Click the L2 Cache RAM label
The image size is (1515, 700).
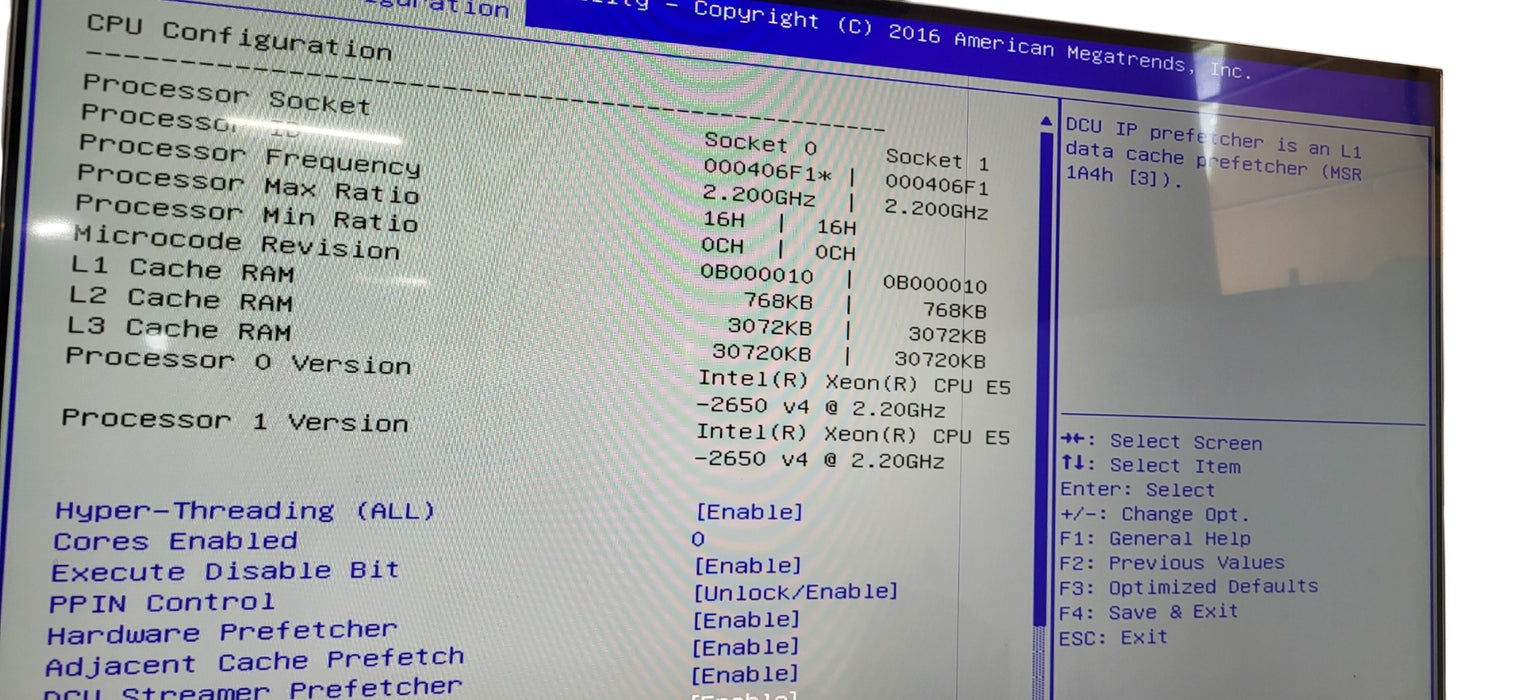point(181,299)
